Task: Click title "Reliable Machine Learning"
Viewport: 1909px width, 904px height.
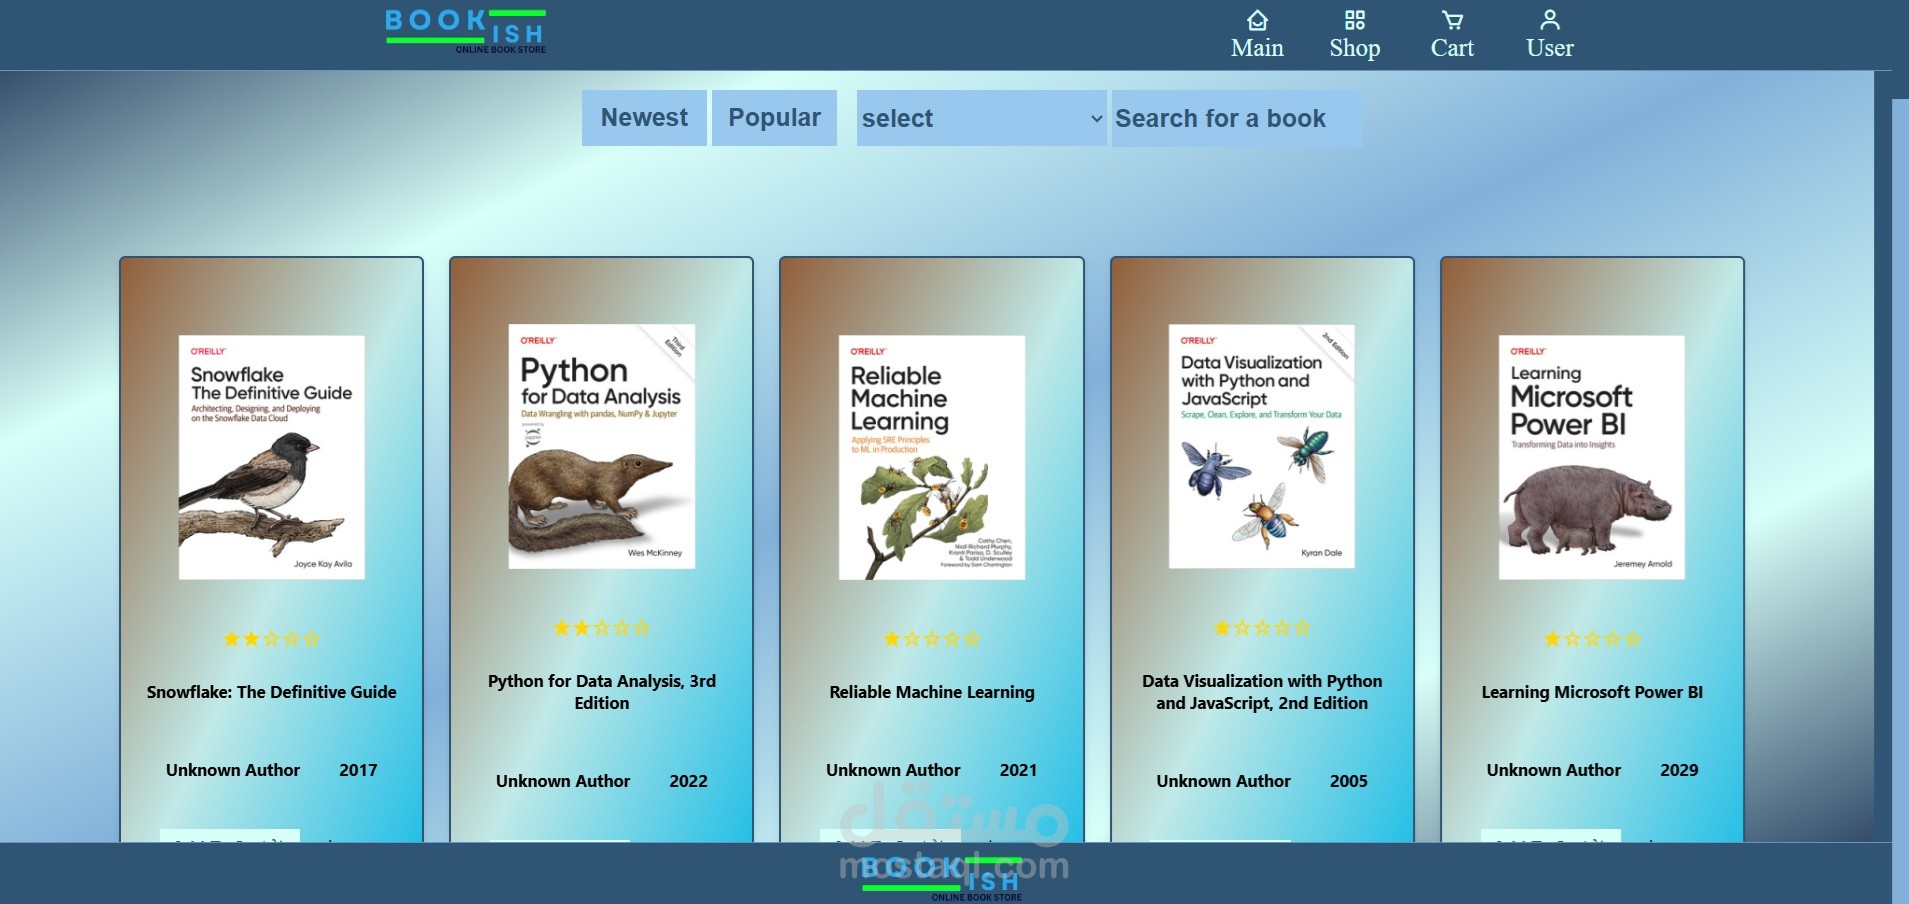Action: point(932,692)
